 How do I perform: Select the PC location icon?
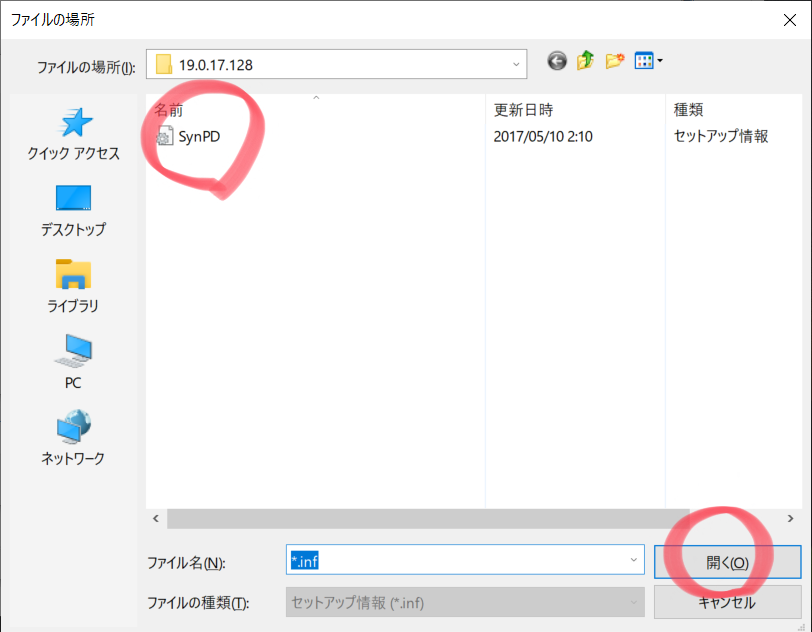click(x=73, y=362)
